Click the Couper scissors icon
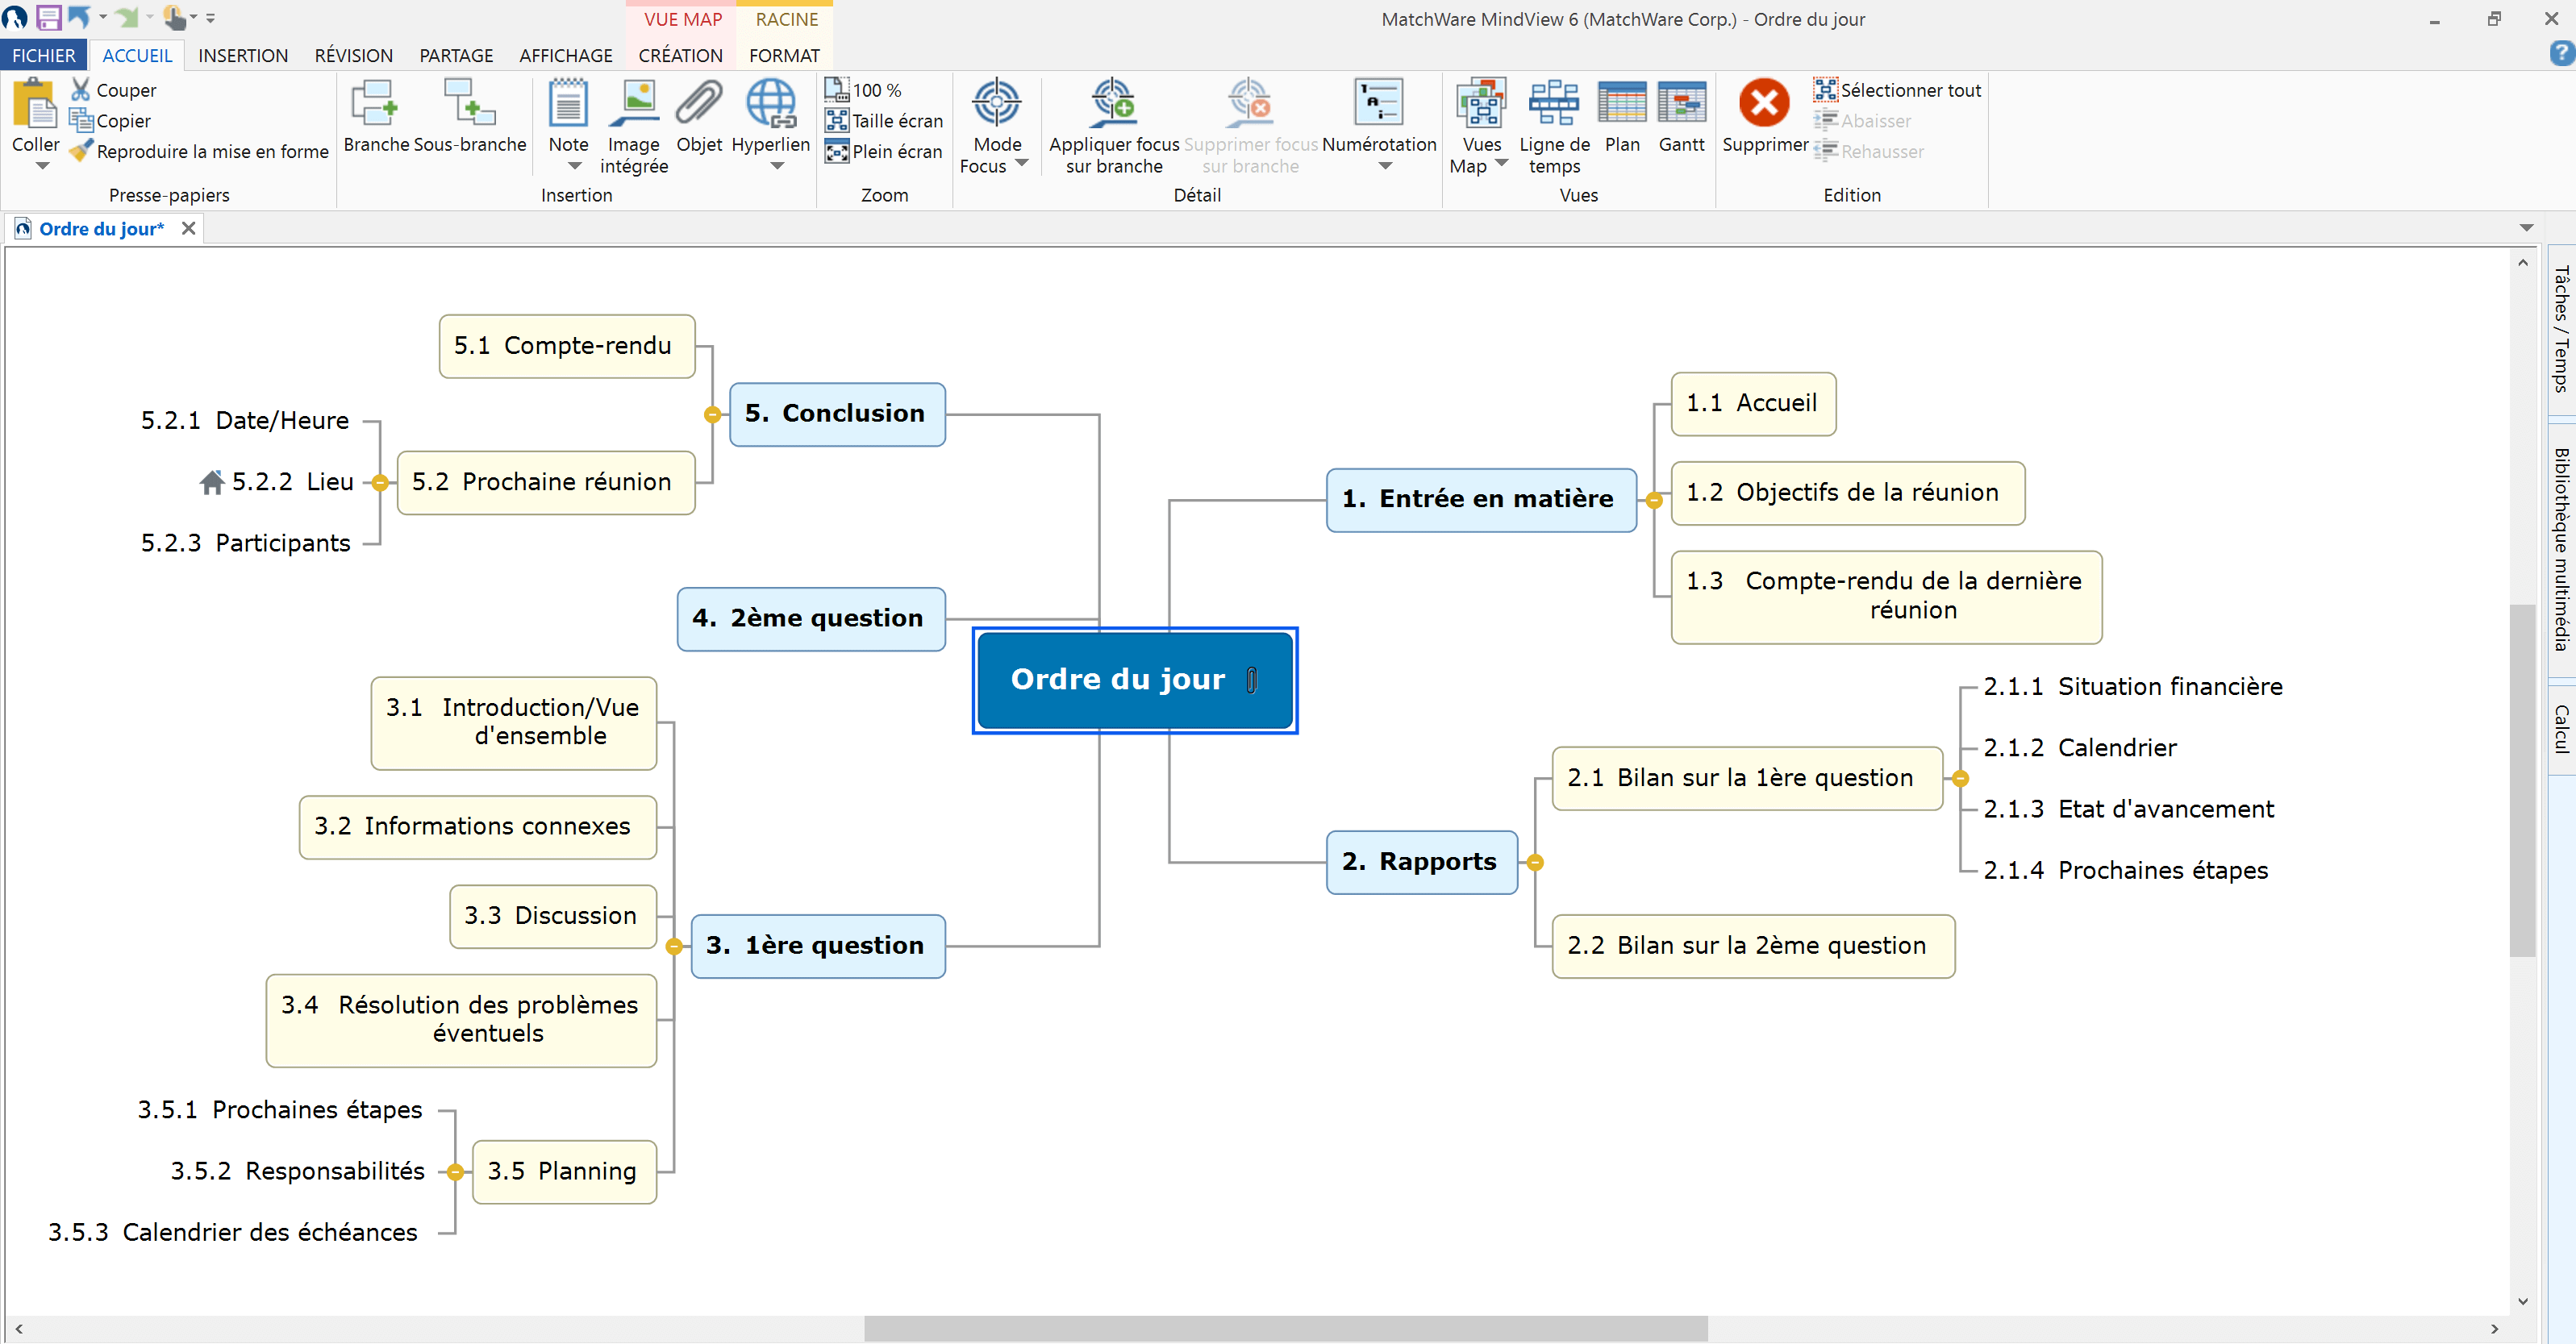Viewport: 2576px width, 1344px height. coord(81,89)
